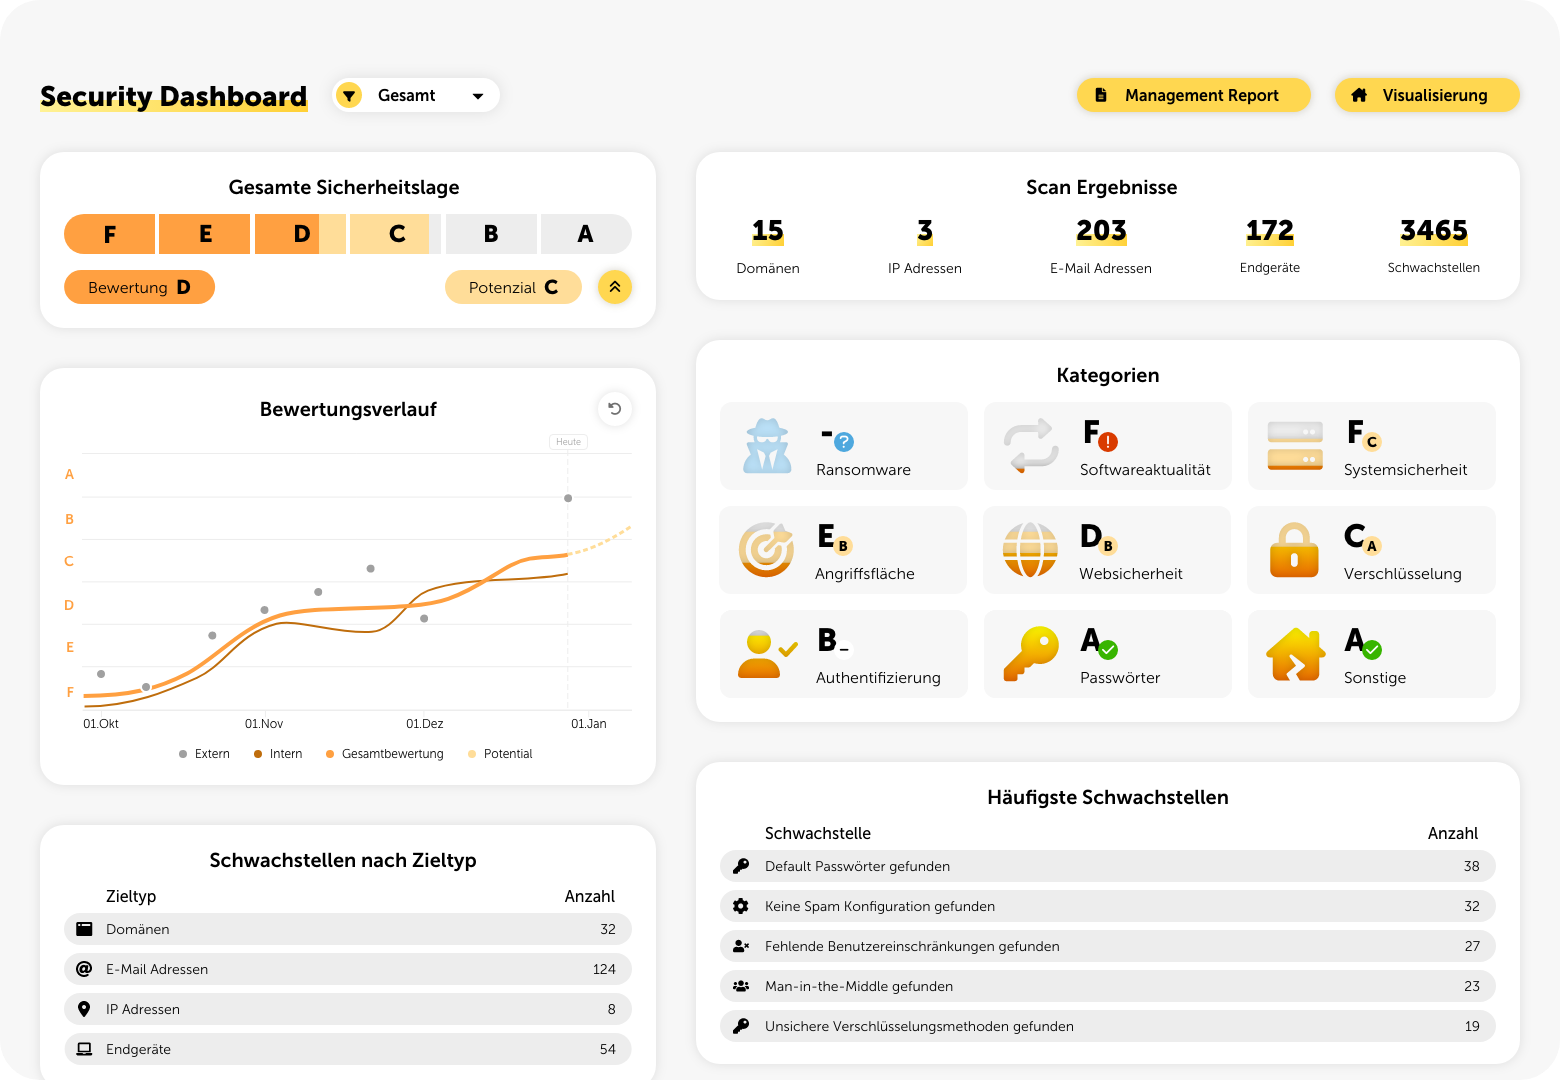
Task: Click the Verschlüsselung padlock icon
Action: (x=1294, y=550)
